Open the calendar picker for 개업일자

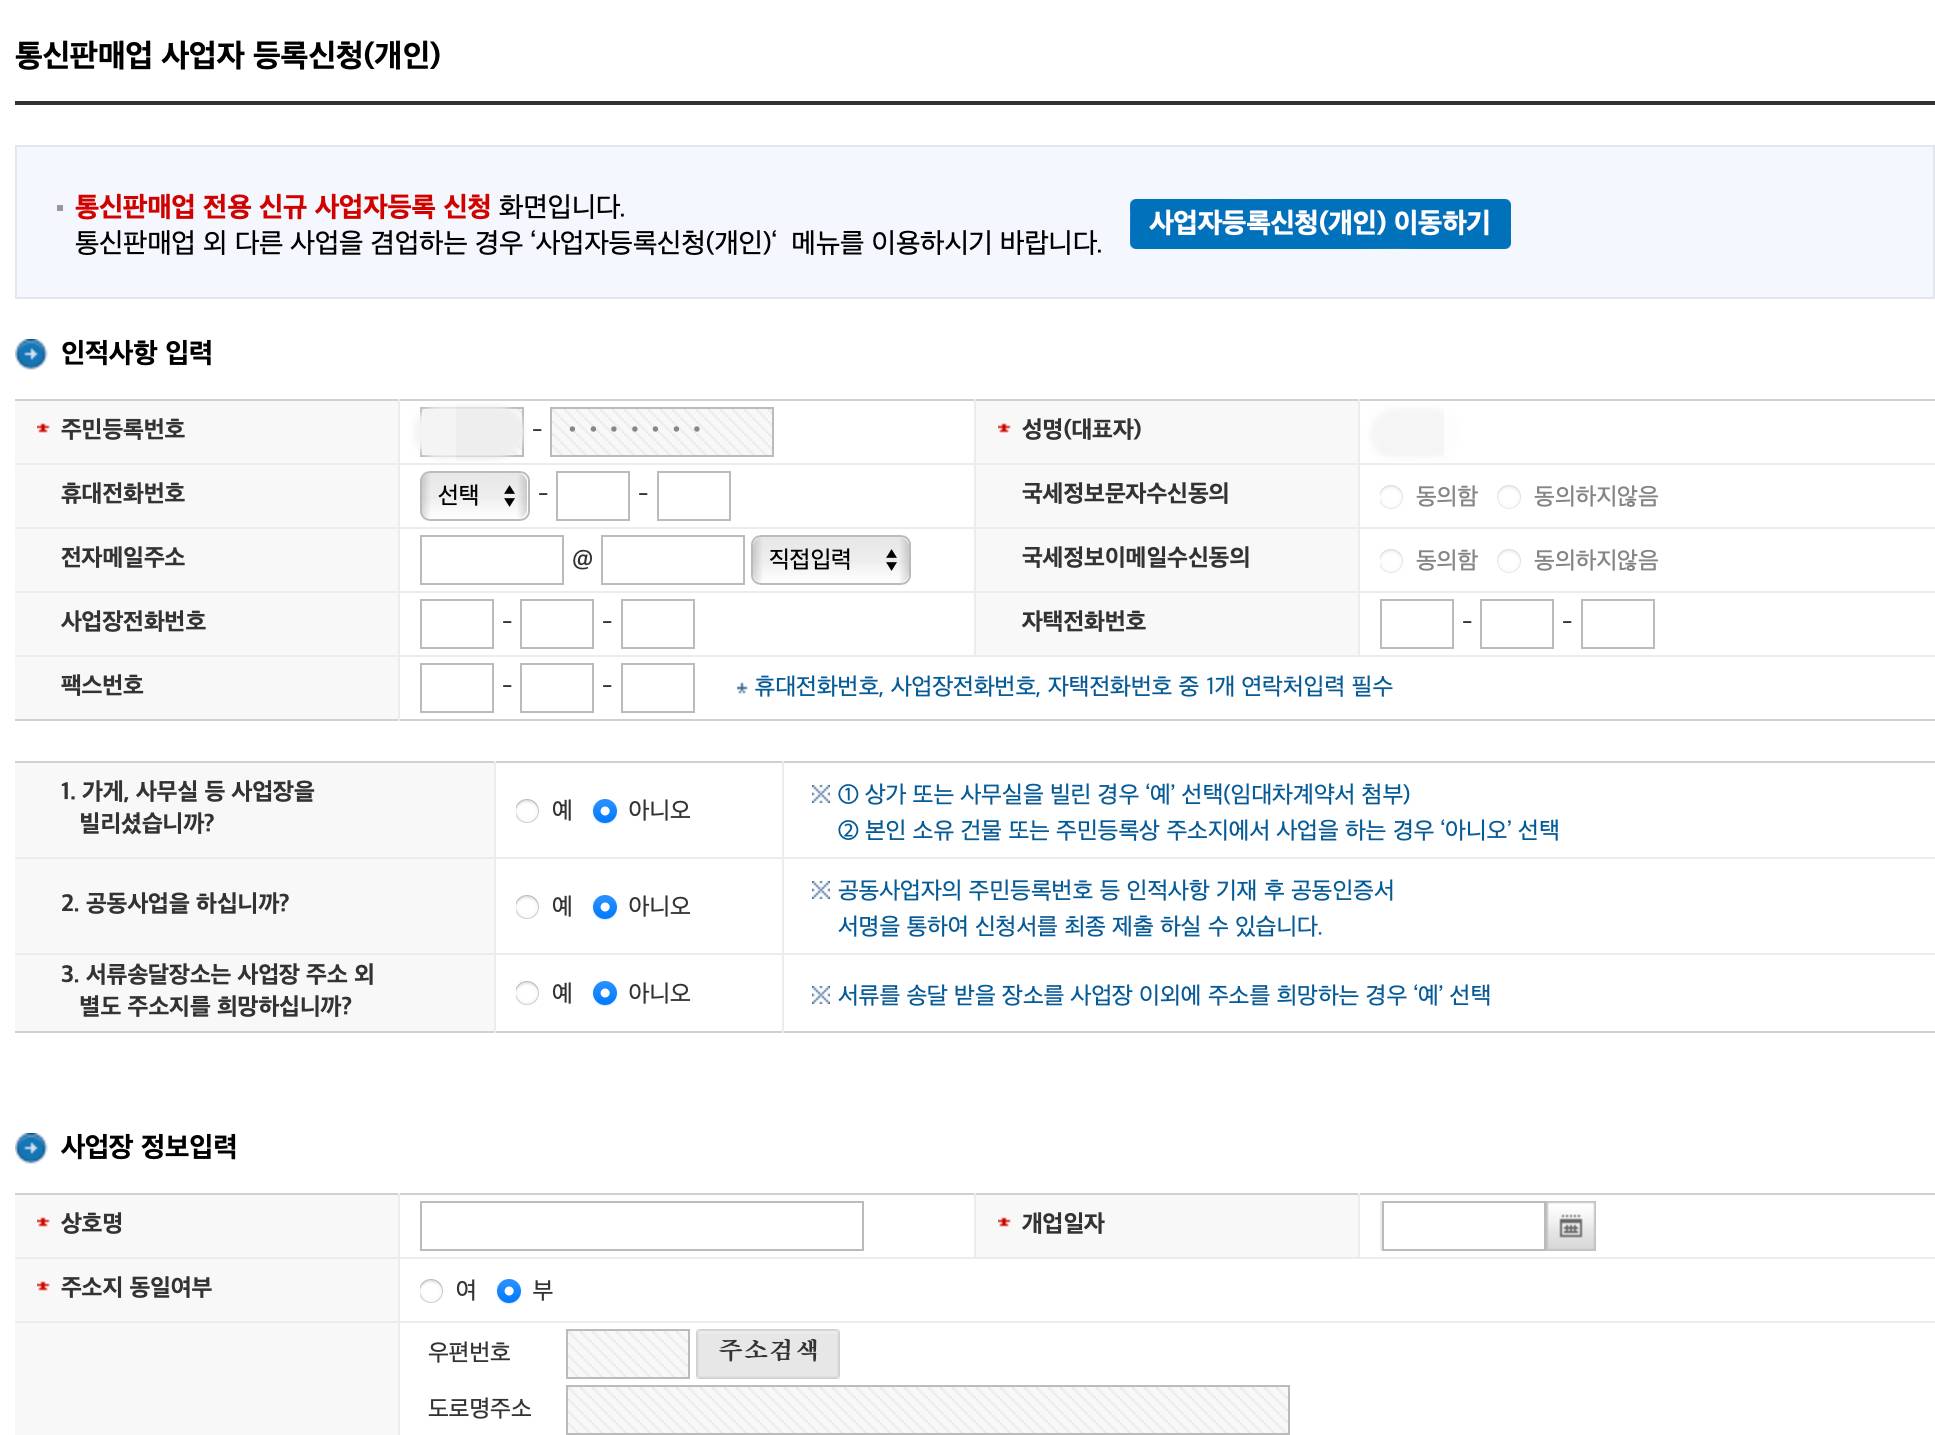pyautogui.click(x=1572, y=1224)
